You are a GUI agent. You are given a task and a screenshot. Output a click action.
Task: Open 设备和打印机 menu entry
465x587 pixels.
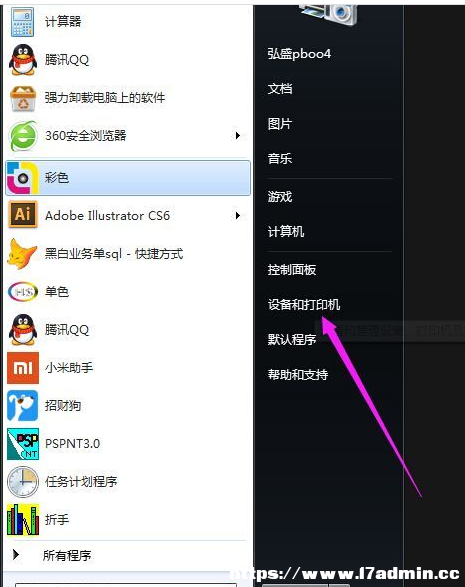click(x=304, y=305)
